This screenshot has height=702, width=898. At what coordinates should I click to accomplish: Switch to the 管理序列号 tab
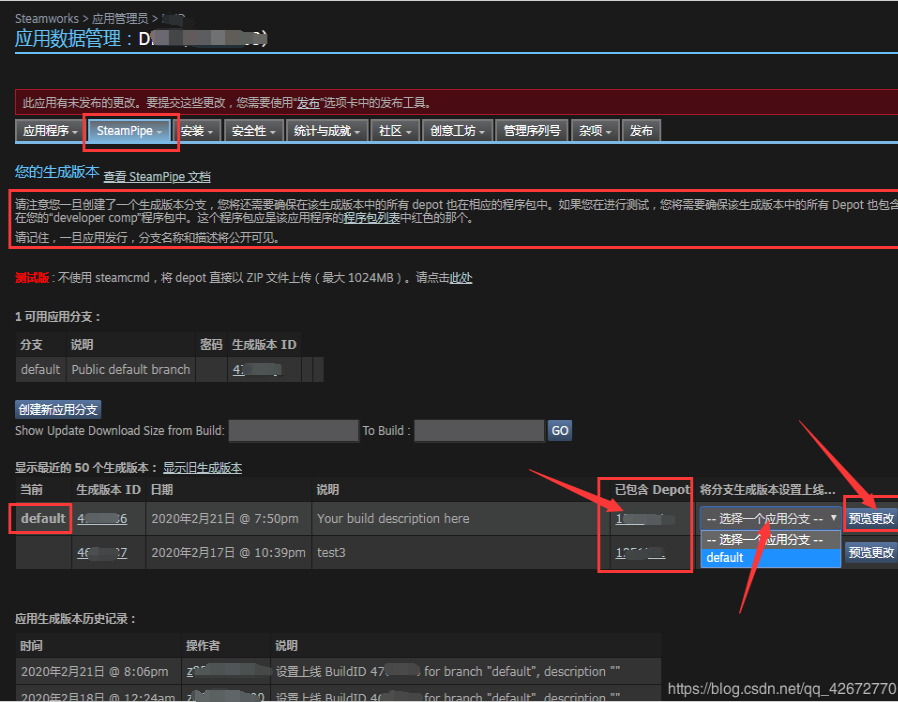[531, 131]
